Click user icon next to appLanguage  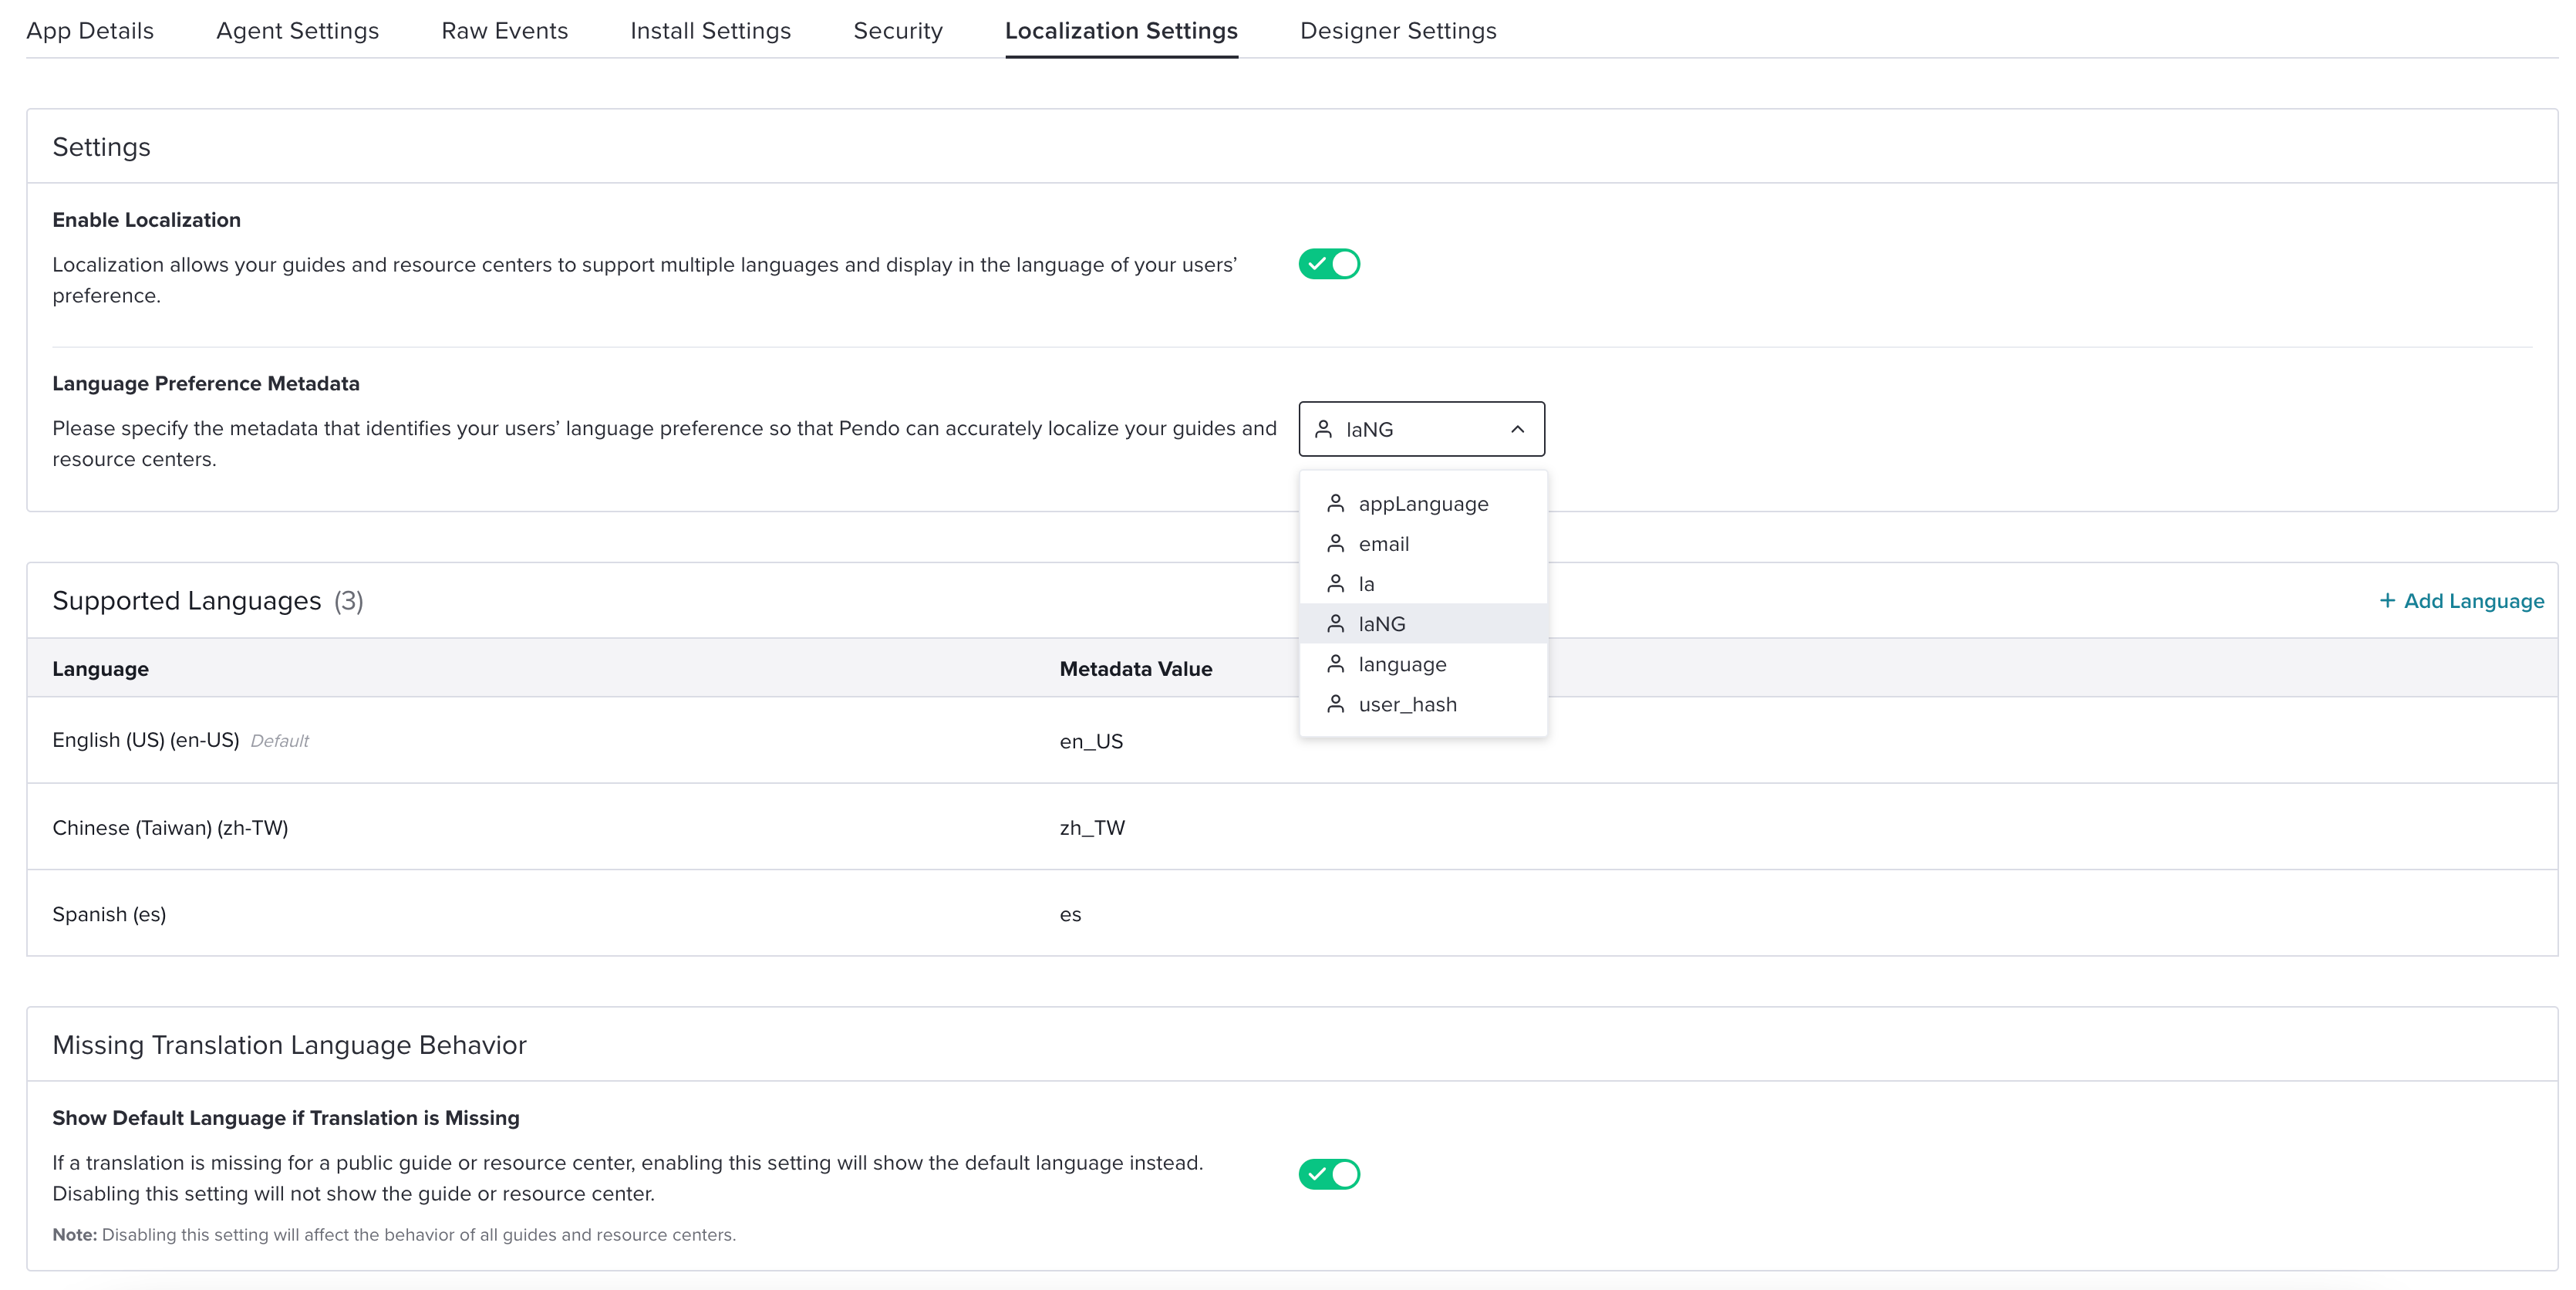(1335, 503)
